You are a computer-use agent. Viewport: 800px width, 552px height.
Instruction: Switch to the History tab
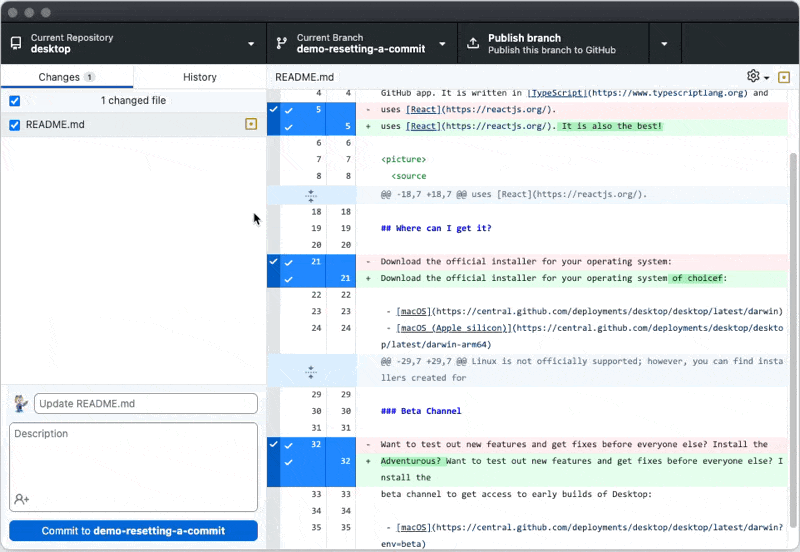200,77
